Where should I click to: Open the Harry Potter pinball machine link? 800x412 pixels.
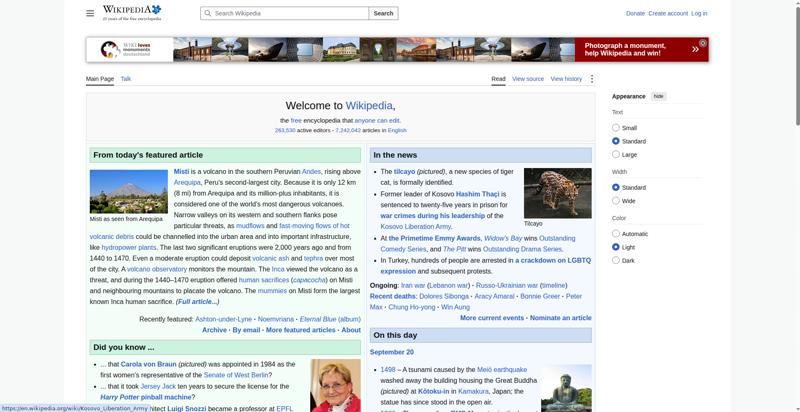[145, 397]
